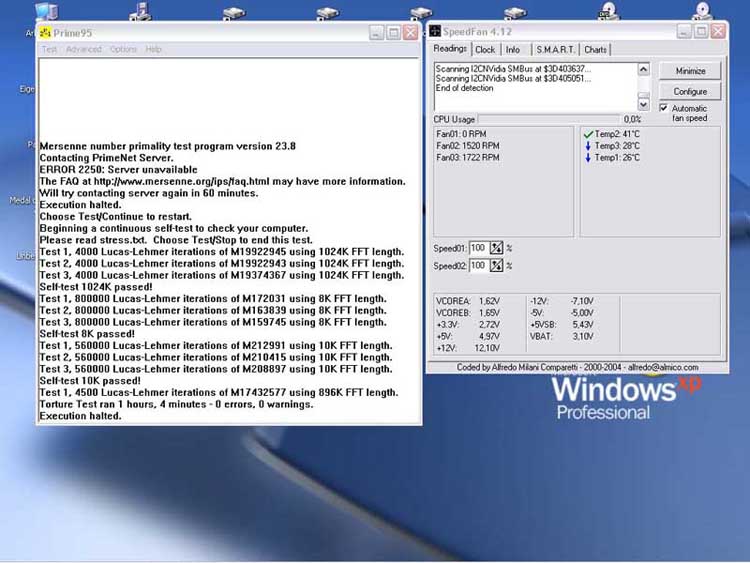Open the Info tab in SpeedFan
This screenshot has height=563, width=750.
click(x=513, y=50)
